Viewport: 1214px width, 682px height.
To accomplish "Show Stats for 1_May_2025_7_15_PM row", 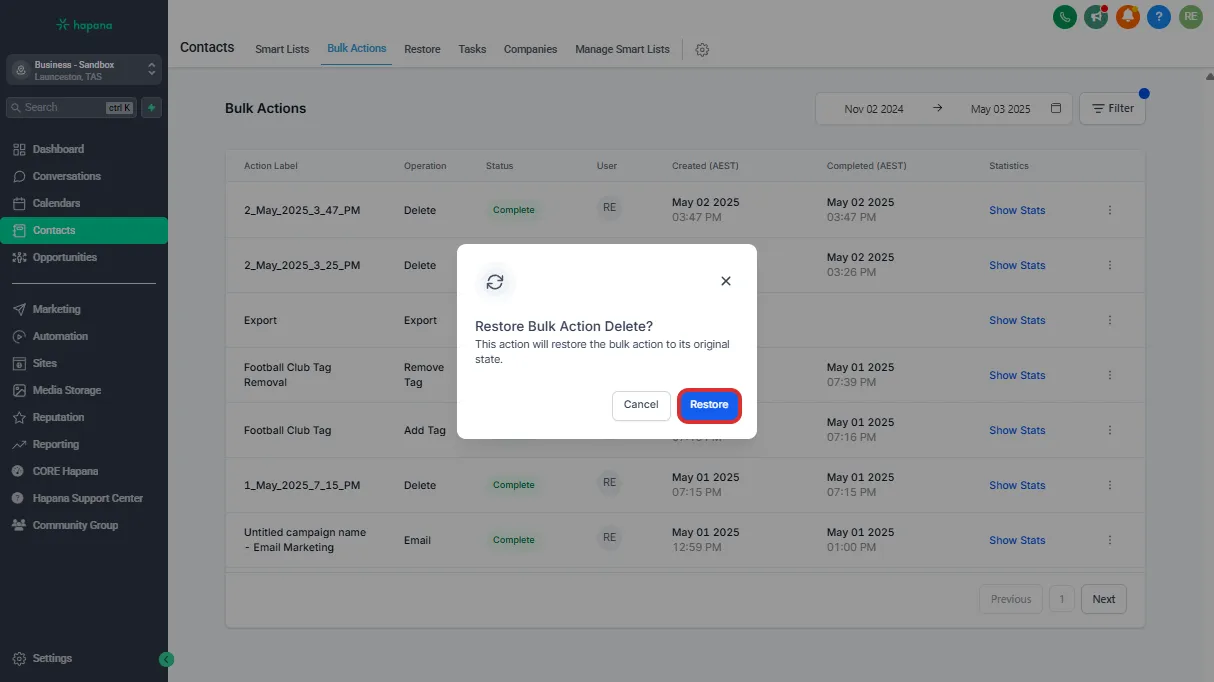I will click(1016, 485).
